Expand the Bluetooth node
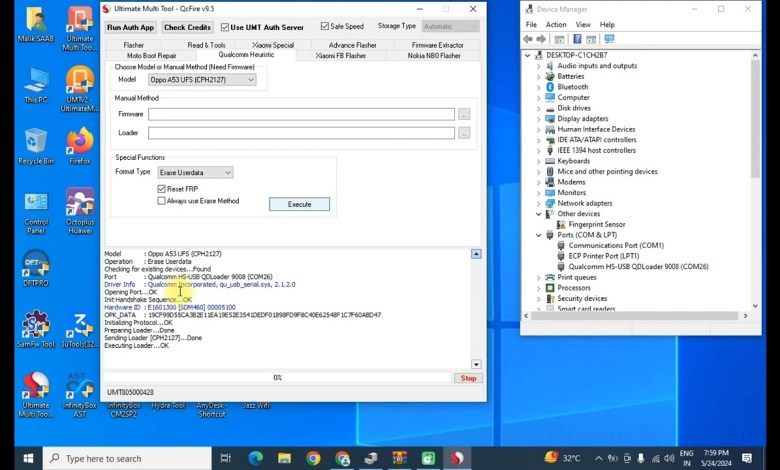 click(x=539, y=87)
